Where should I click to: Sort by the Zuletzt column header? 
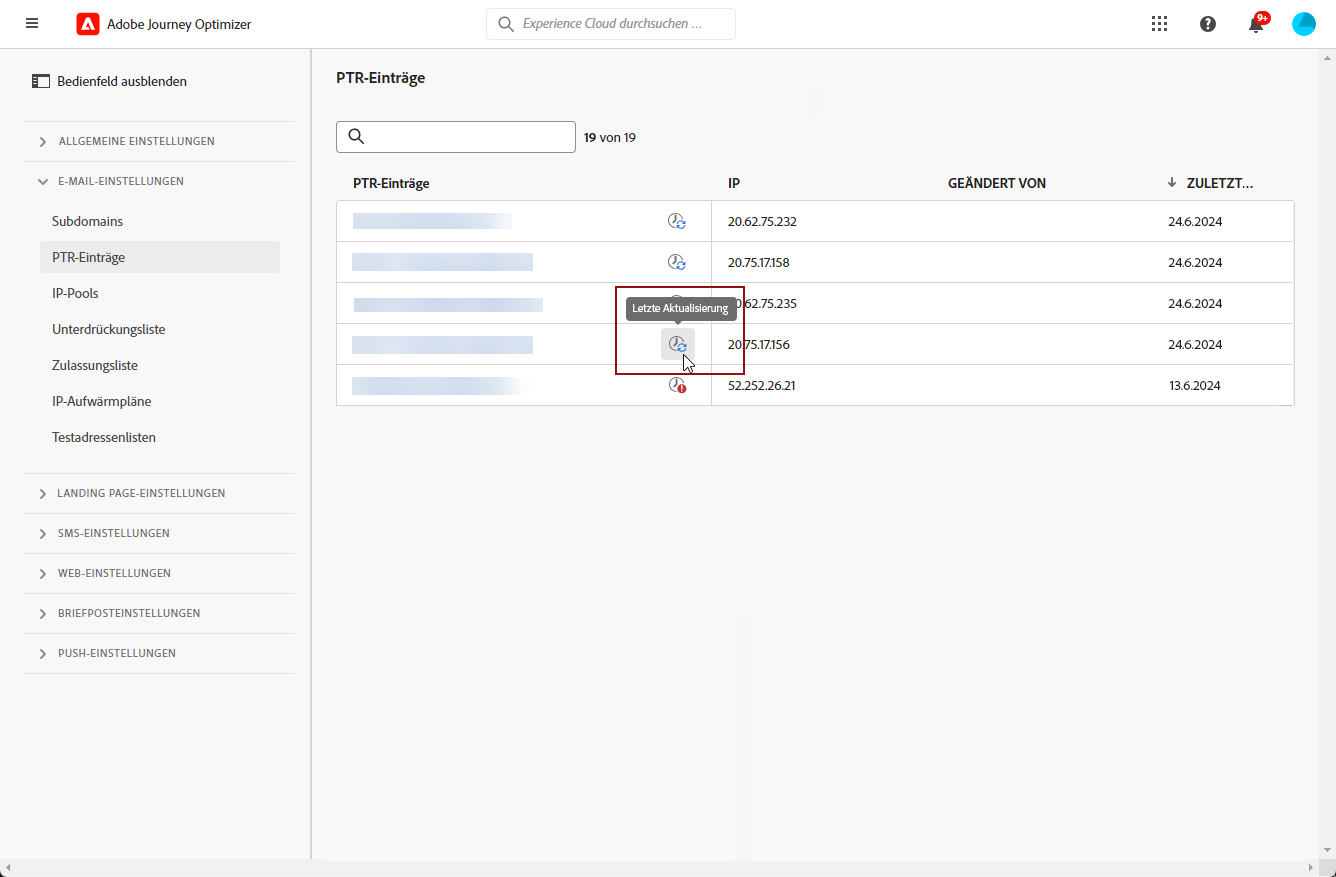[x=1218, y=183]
